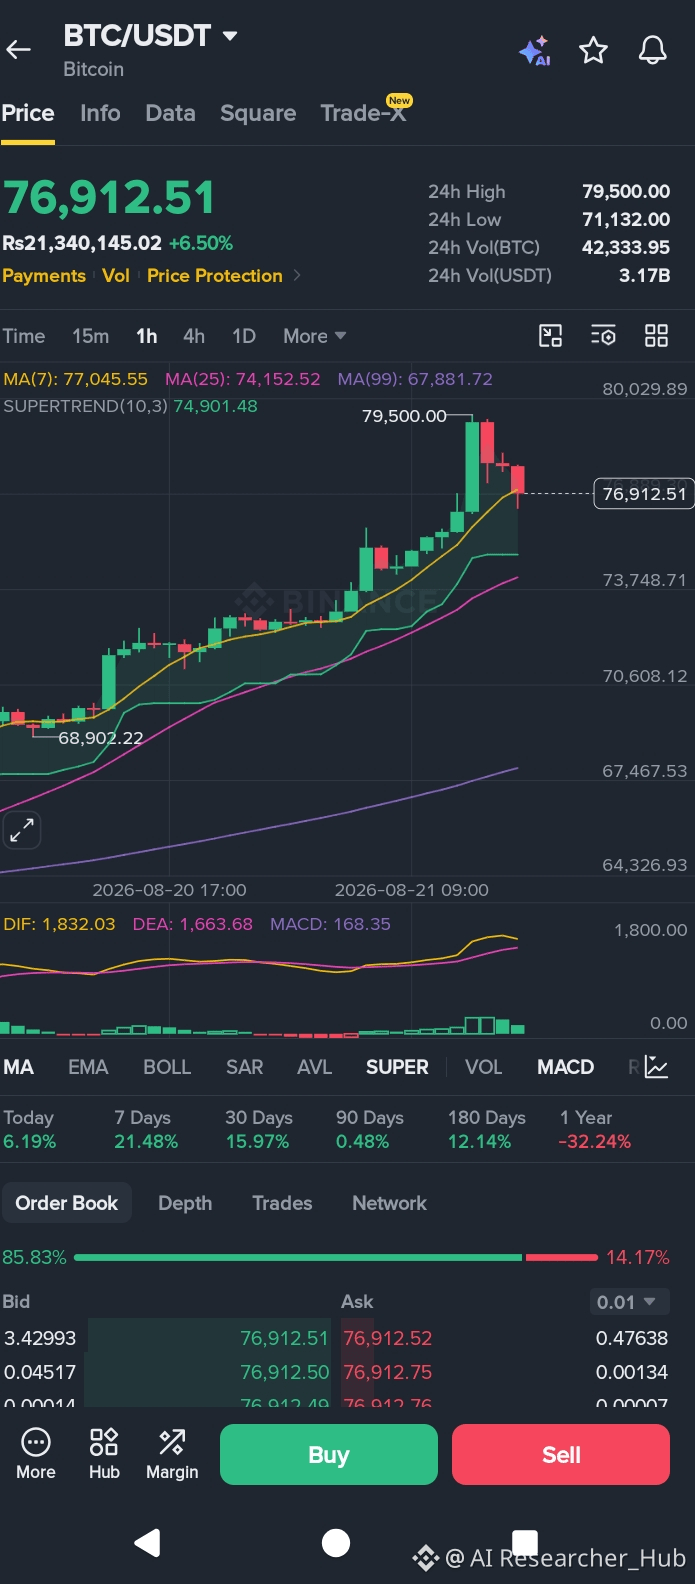Tap 90 Days 0.48% performance

tap(370, 1130)
